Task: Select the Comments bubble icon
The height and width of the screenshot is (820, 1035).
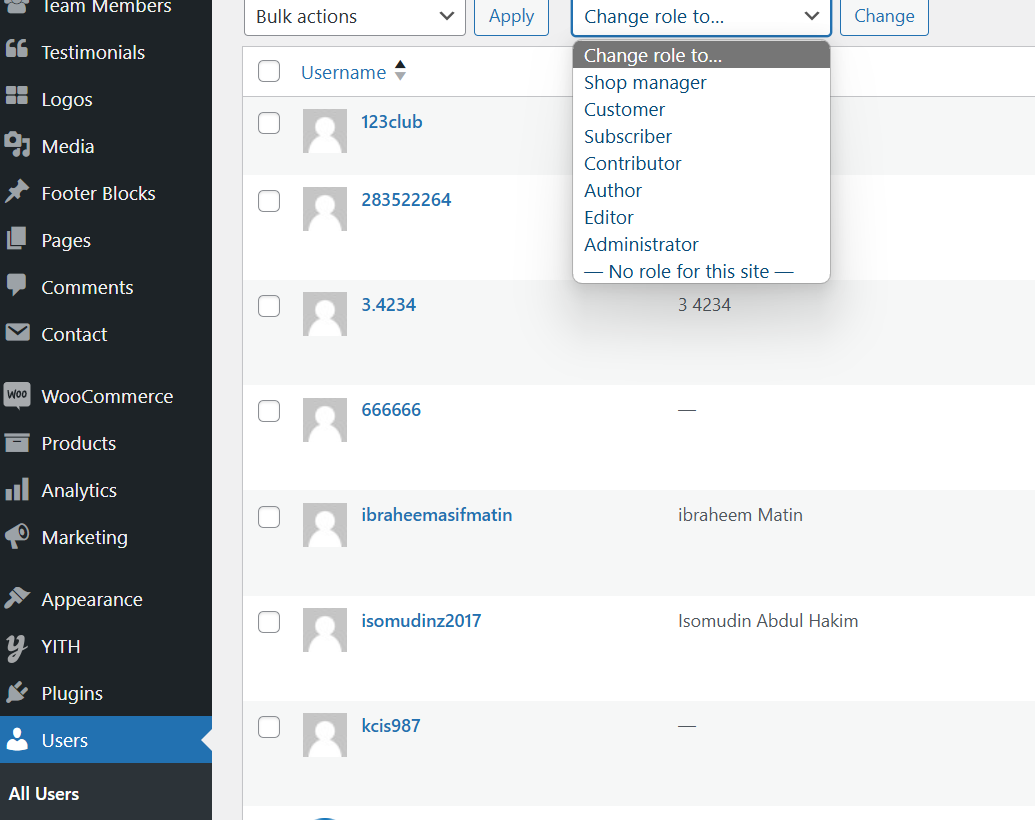Action: pyautogui.click(x=18, y=287)
